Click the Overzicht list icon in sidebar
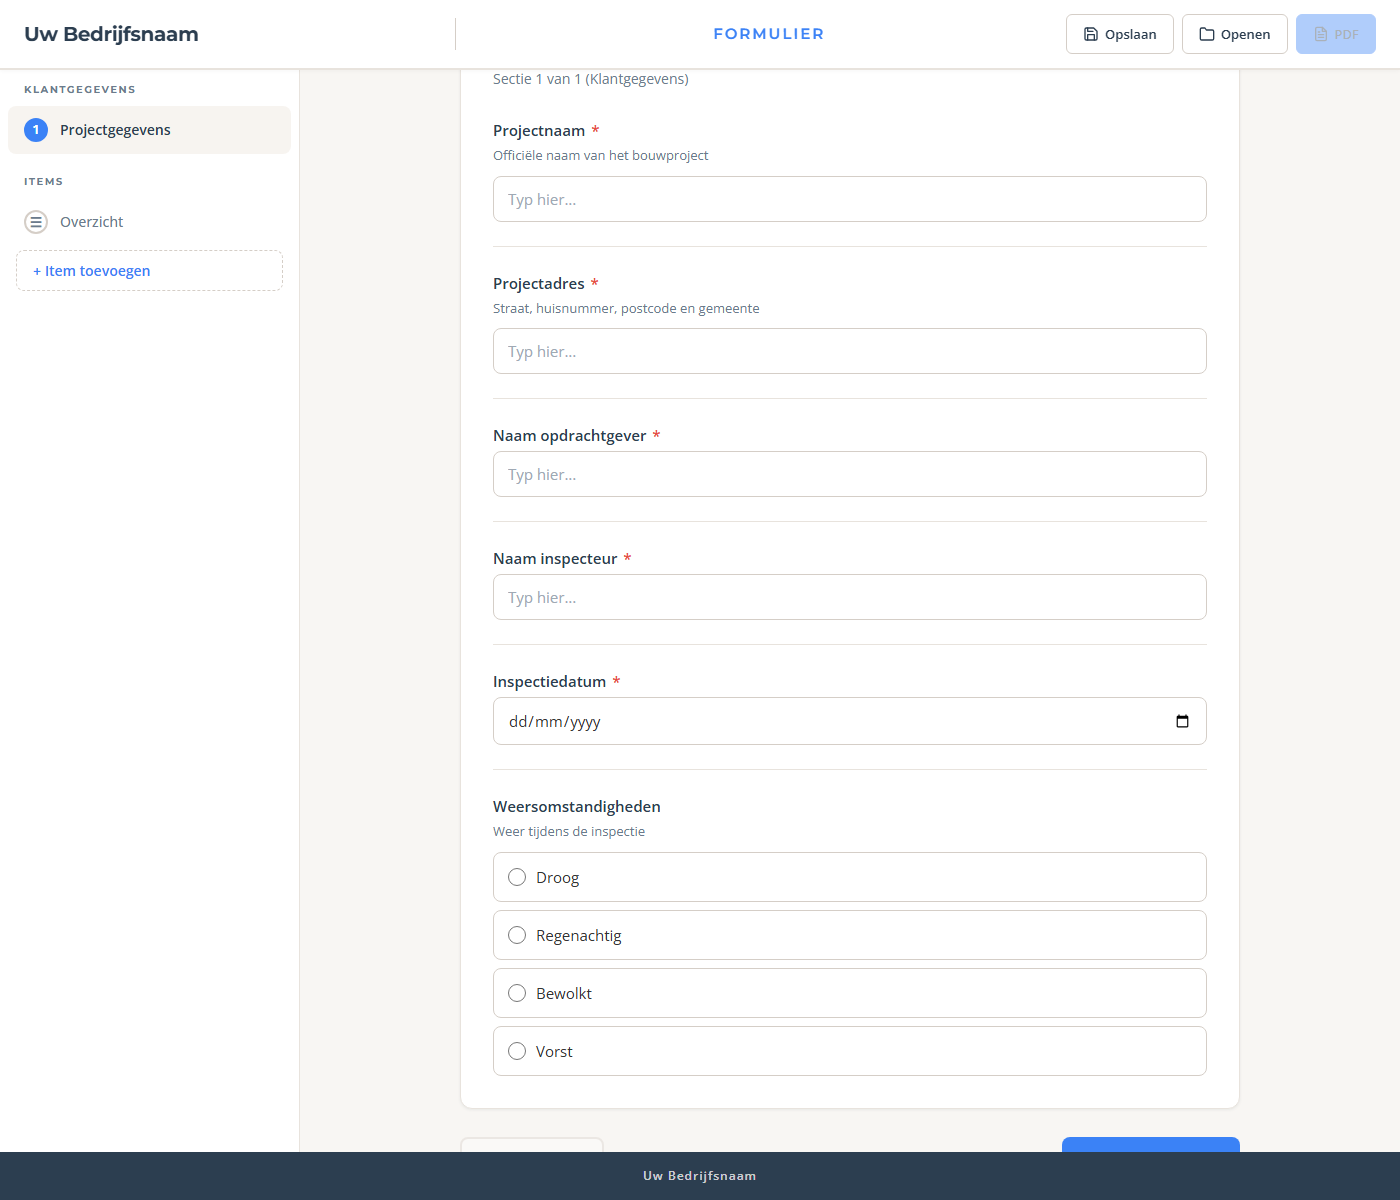The width and height of the screenshot is (1400, 1200). [36, 221]
